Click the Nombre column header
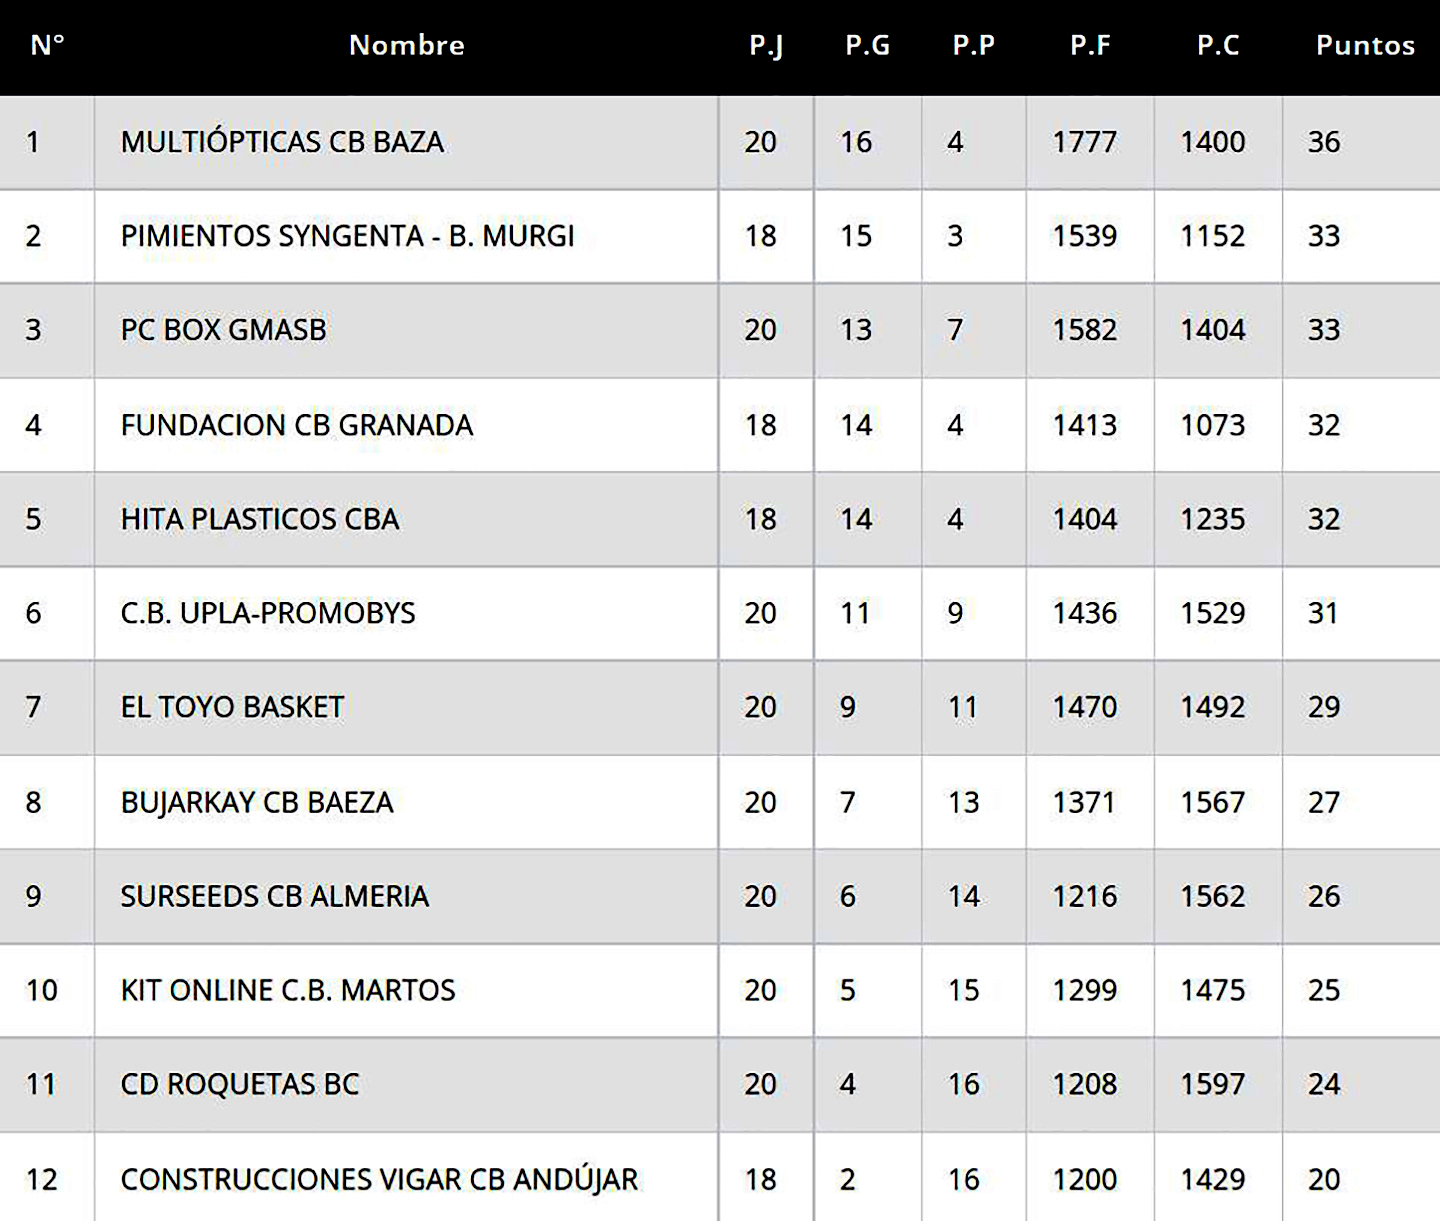Viewport: 1440px width, 1221px height. (406, 45)
